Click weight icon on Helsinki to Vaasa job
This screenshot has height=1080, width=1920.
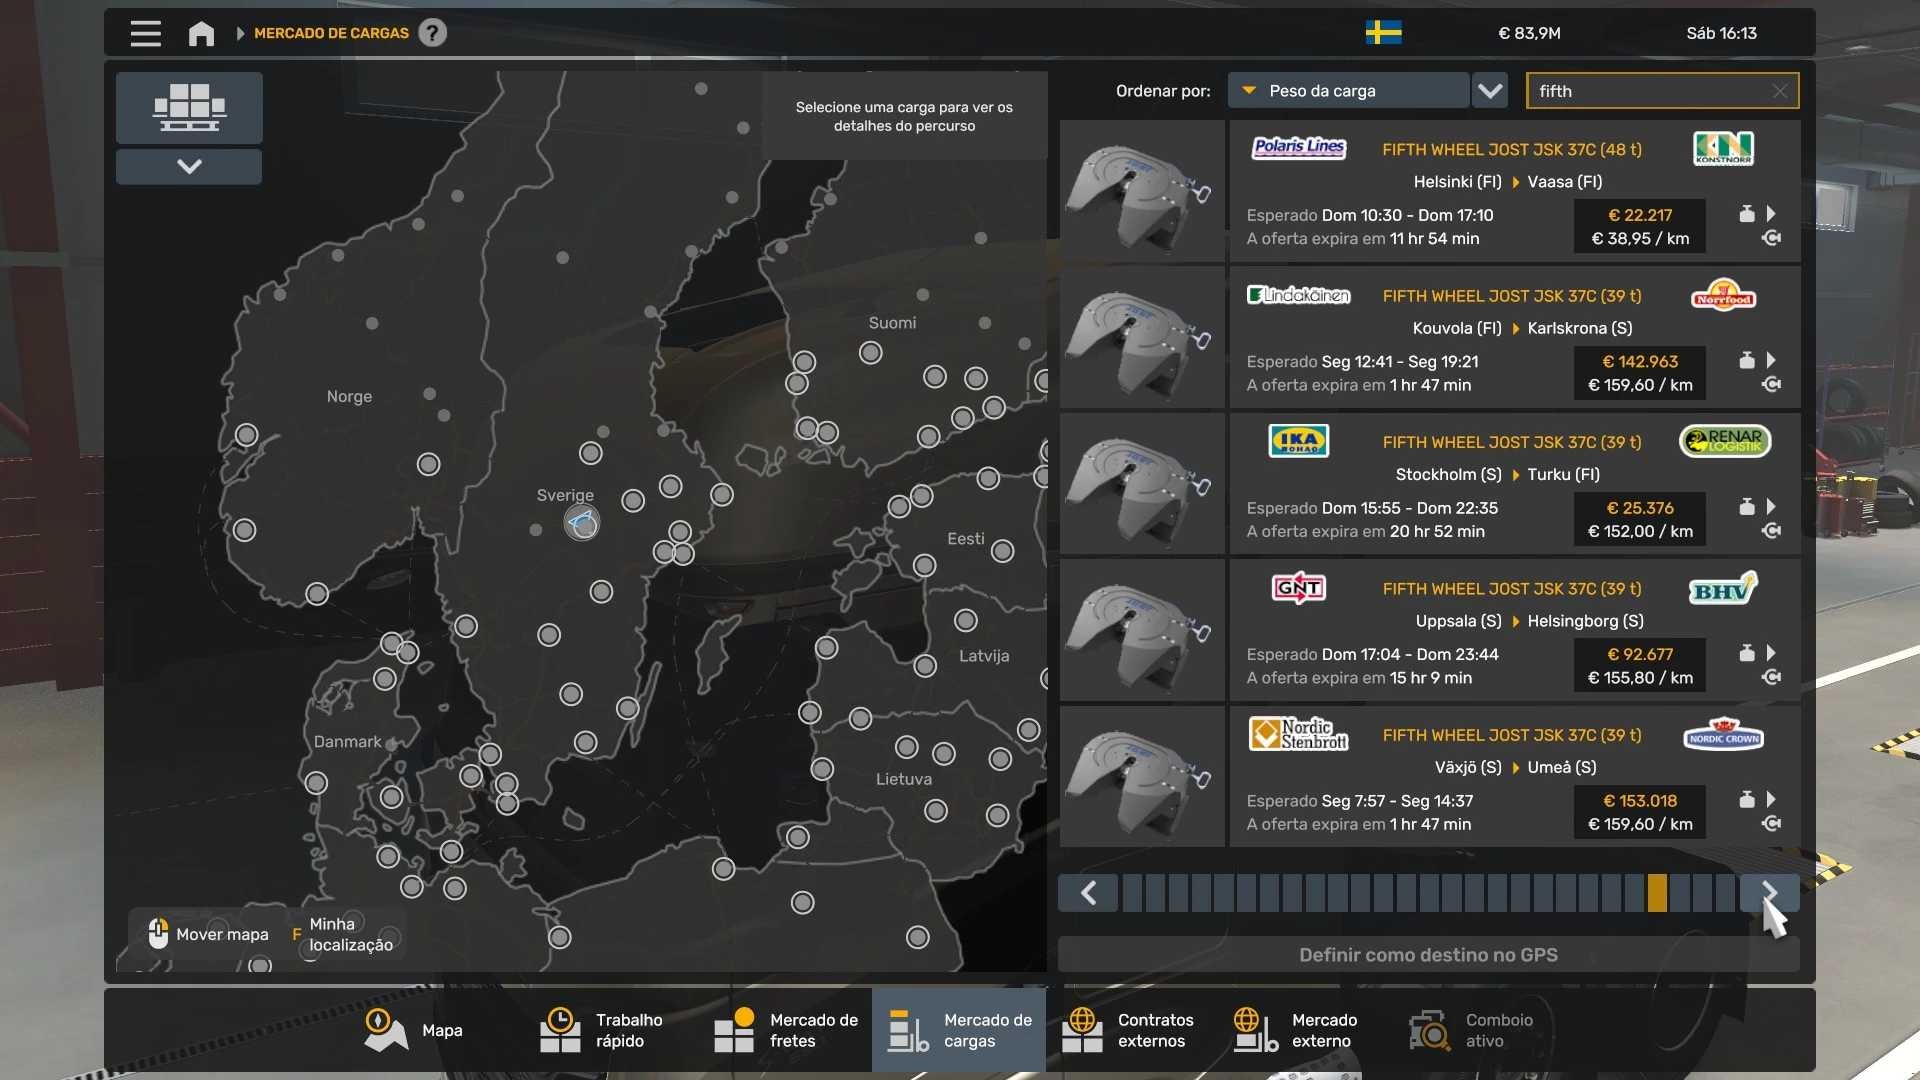tap(1746, 214)
